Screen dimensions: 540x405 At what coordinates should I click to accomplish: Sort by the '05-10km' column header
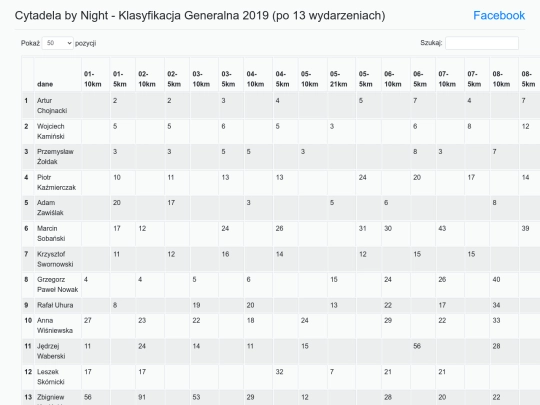tap(312, 74)
